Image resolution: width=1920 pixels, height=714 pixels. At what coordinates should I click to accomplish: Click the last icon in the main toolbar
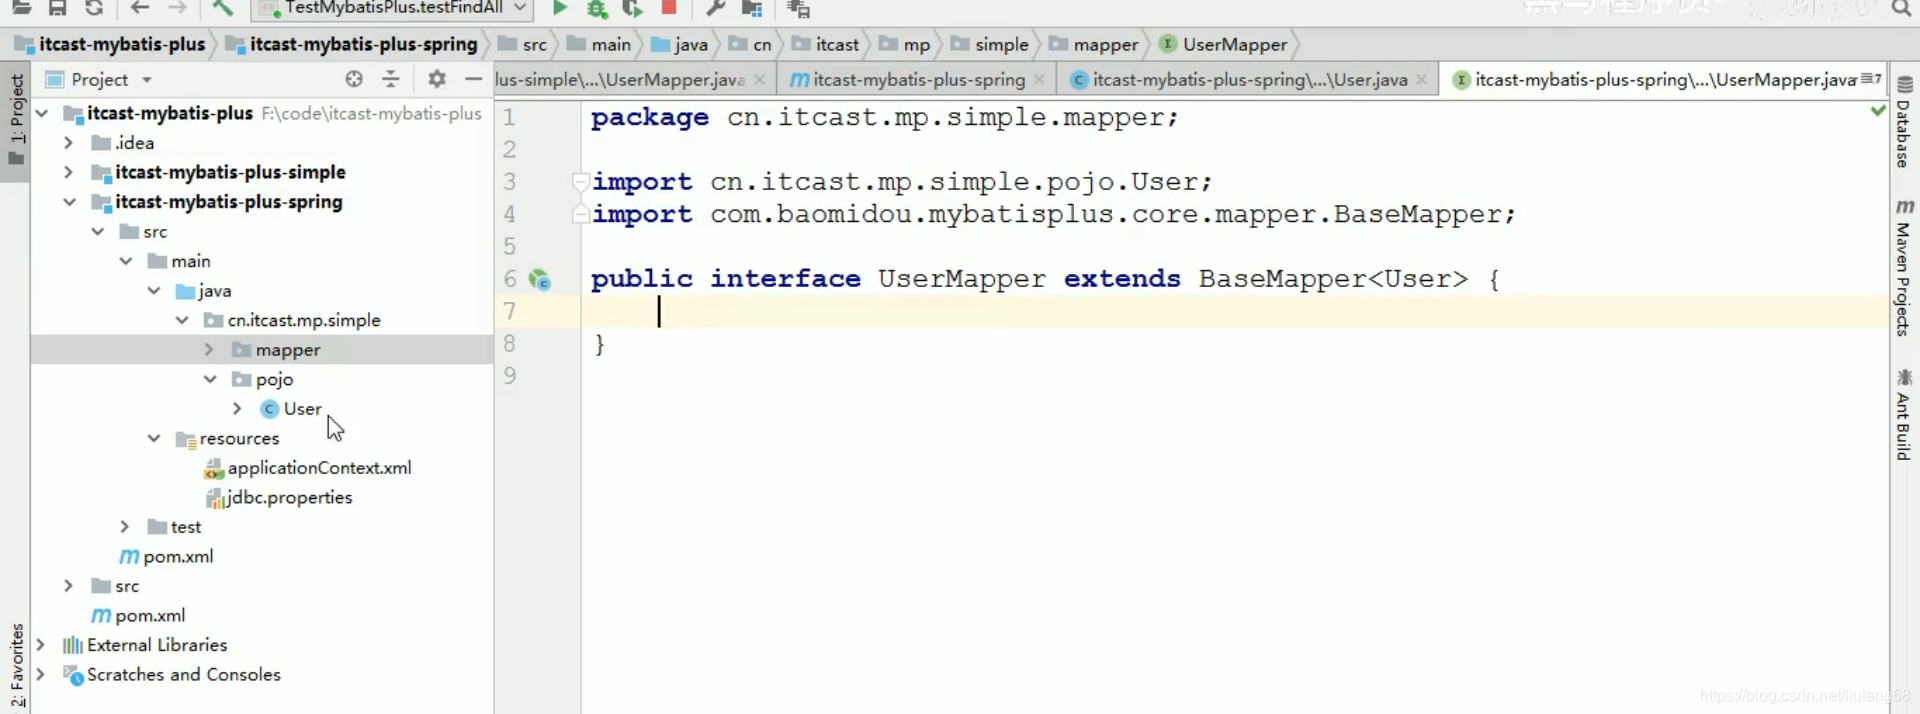798,8
